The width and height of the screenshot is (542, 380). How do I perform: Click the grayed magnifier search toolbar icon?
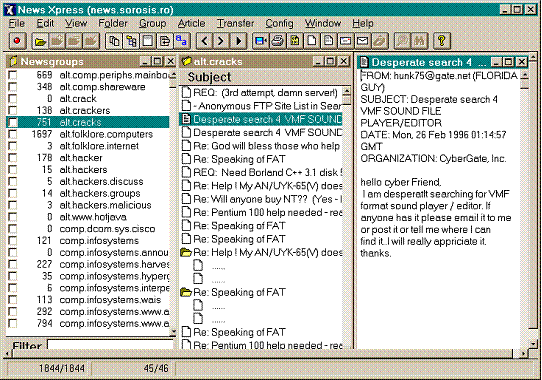402,41
